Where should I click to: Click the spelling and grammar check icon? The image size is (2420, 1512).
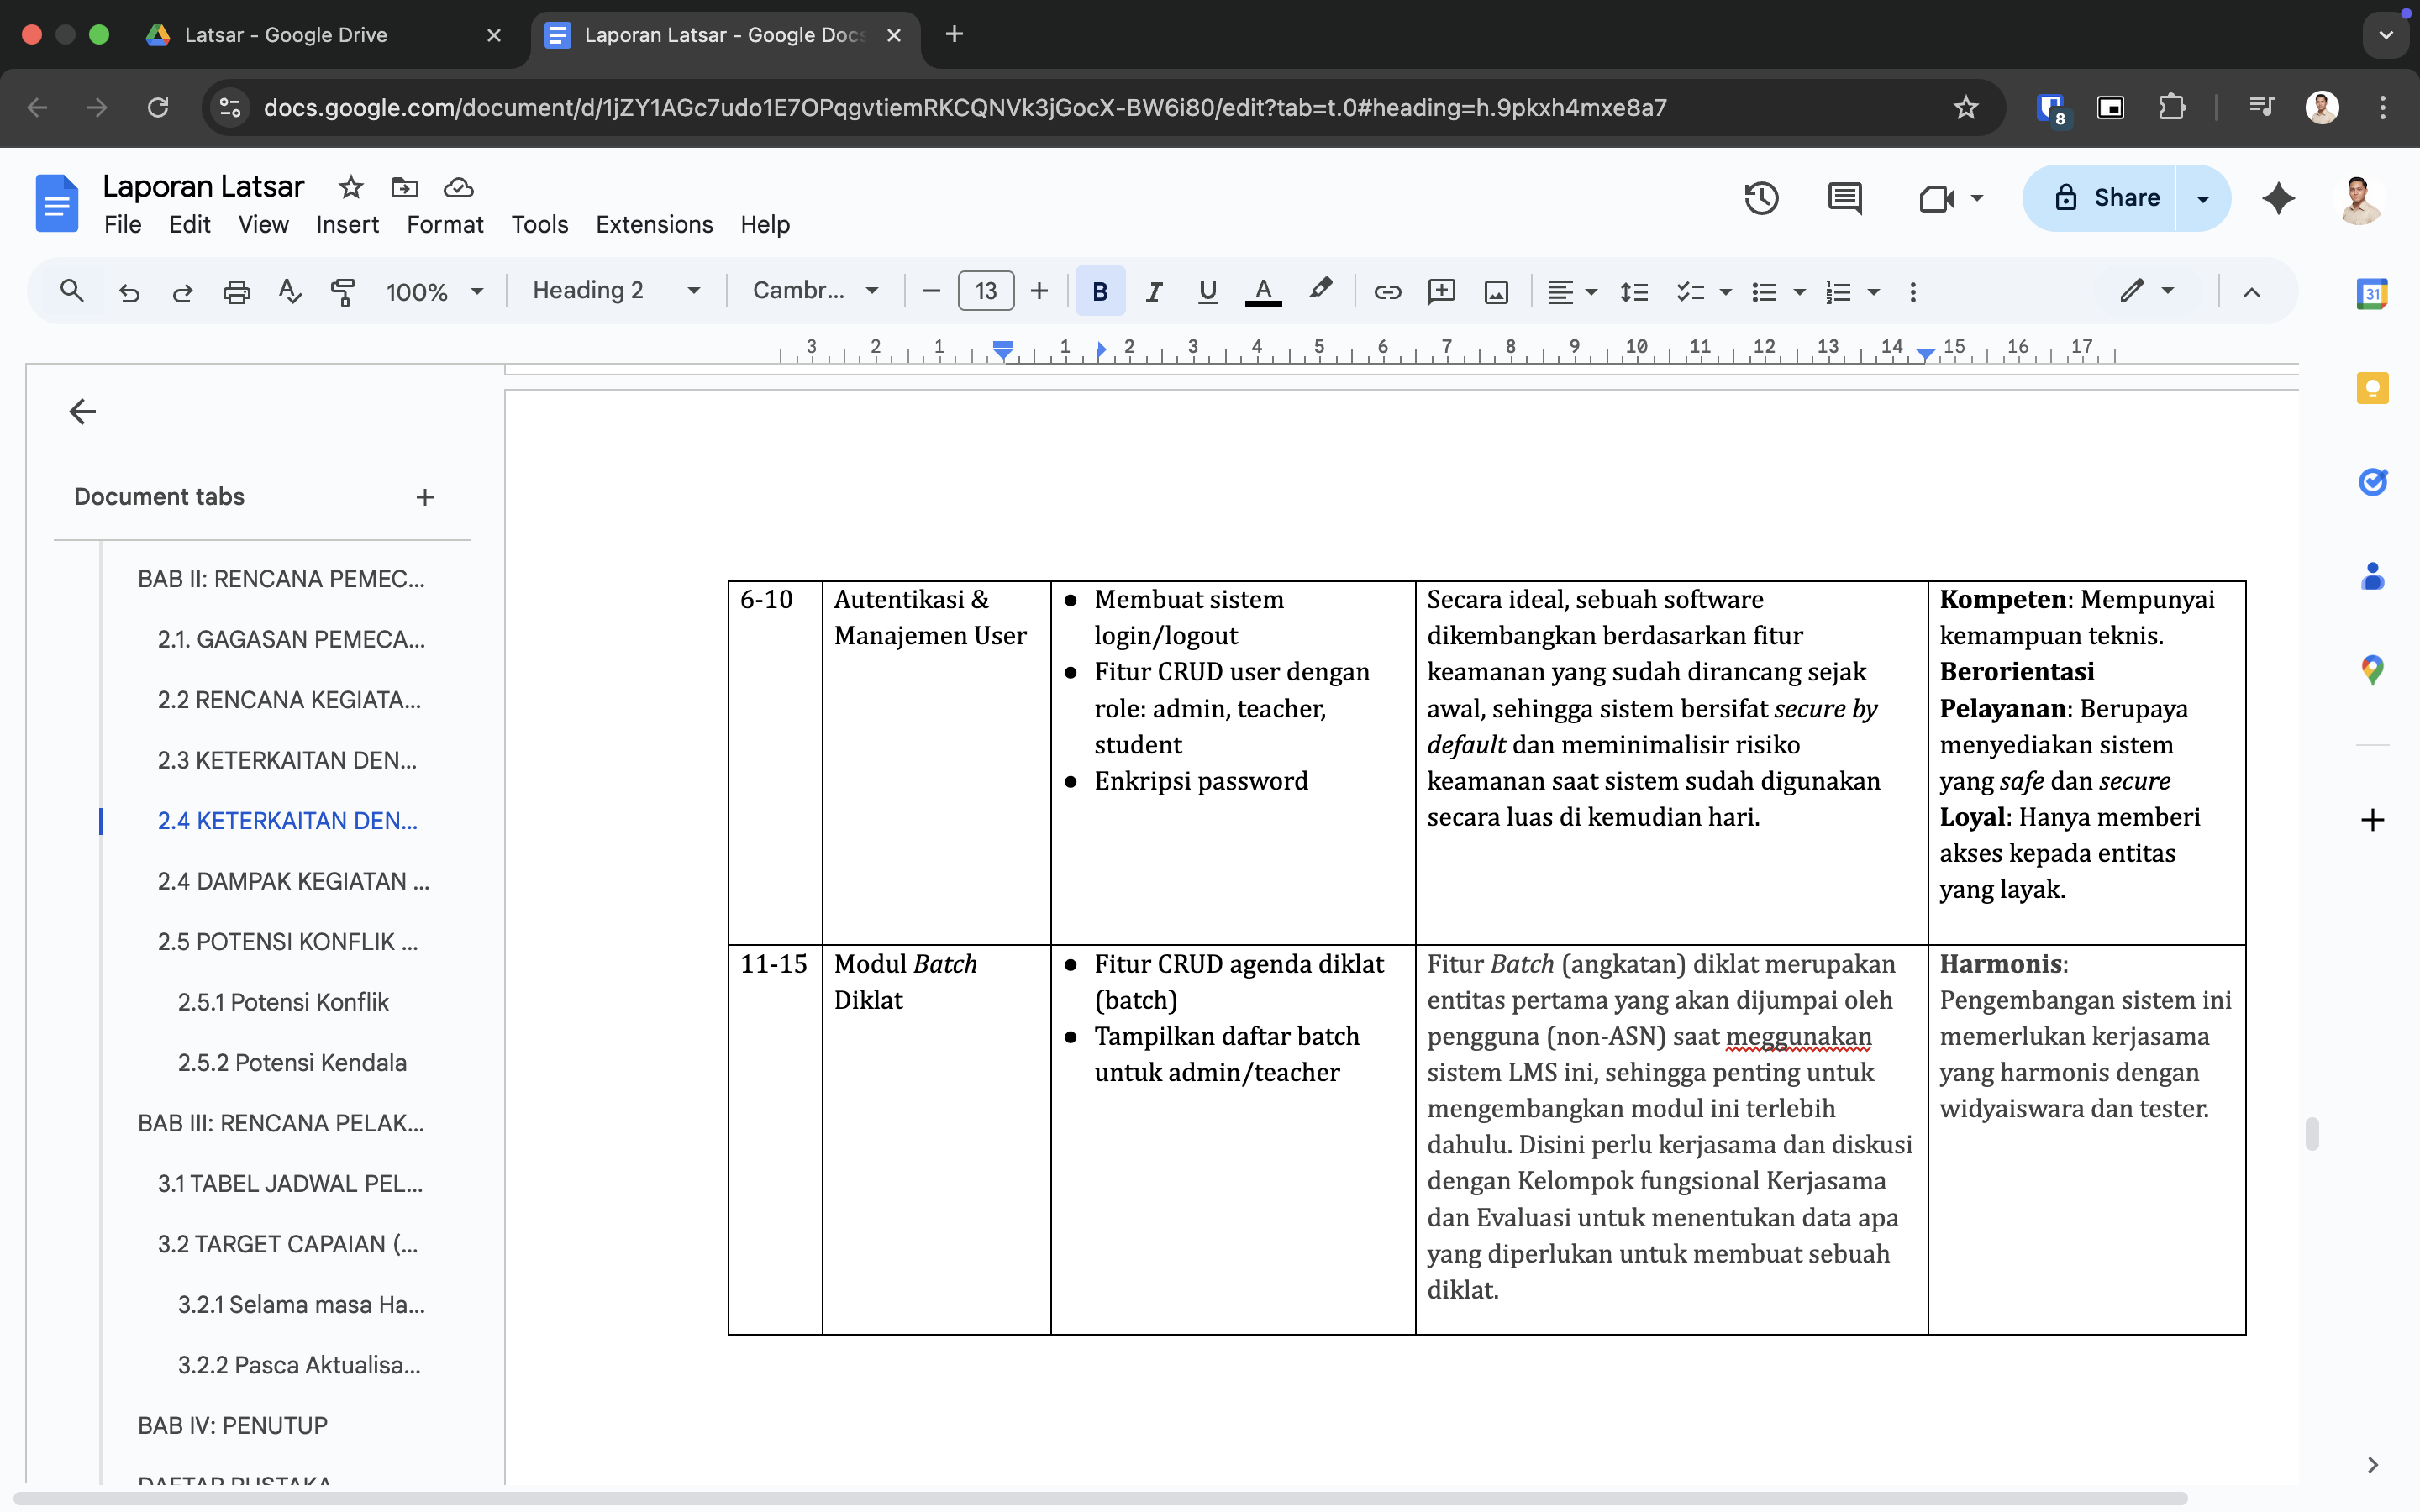pos(290,292)
